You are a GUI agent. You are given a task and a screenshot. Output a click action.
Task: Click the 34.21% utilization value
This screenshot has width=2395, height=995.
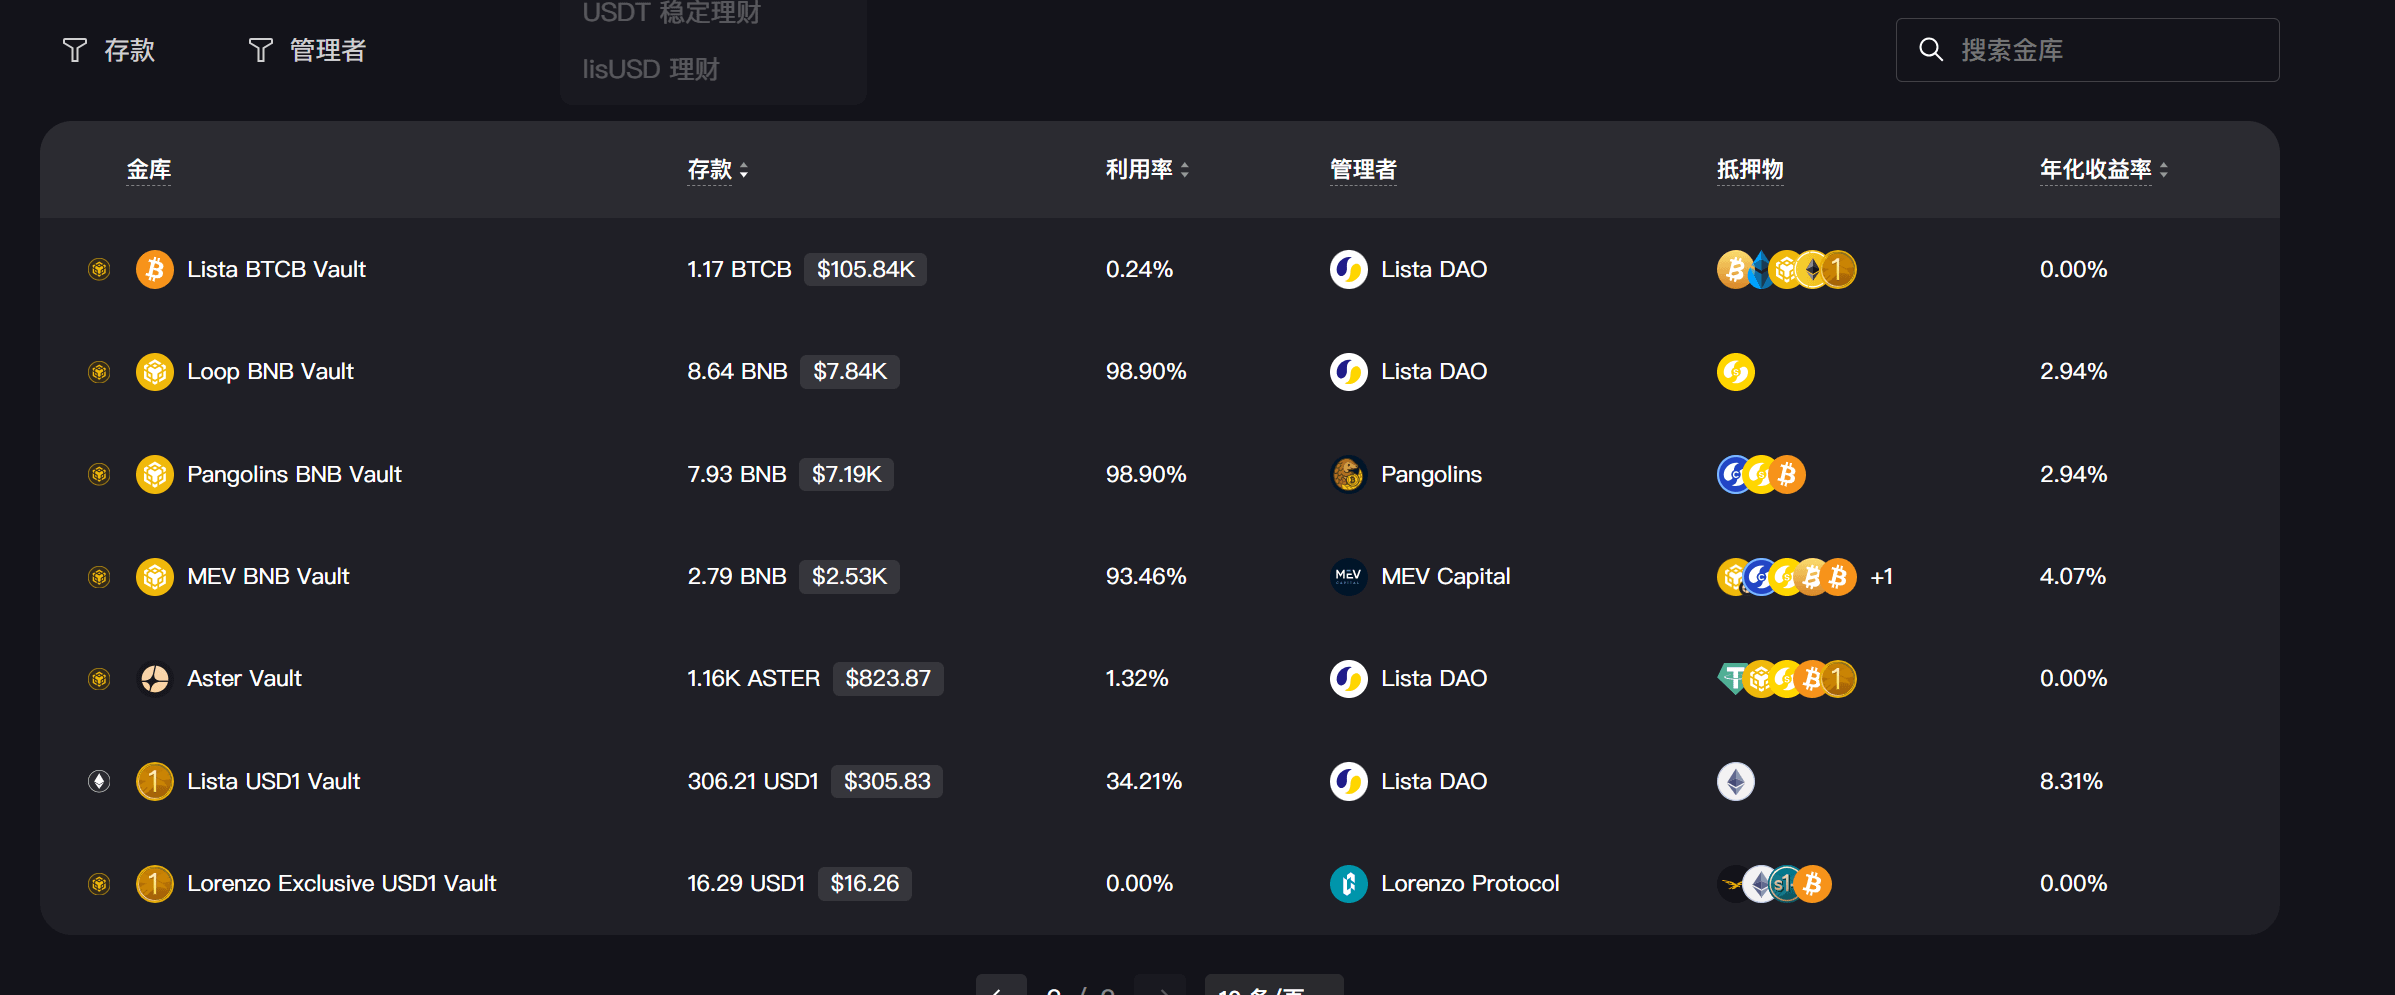1144,781
